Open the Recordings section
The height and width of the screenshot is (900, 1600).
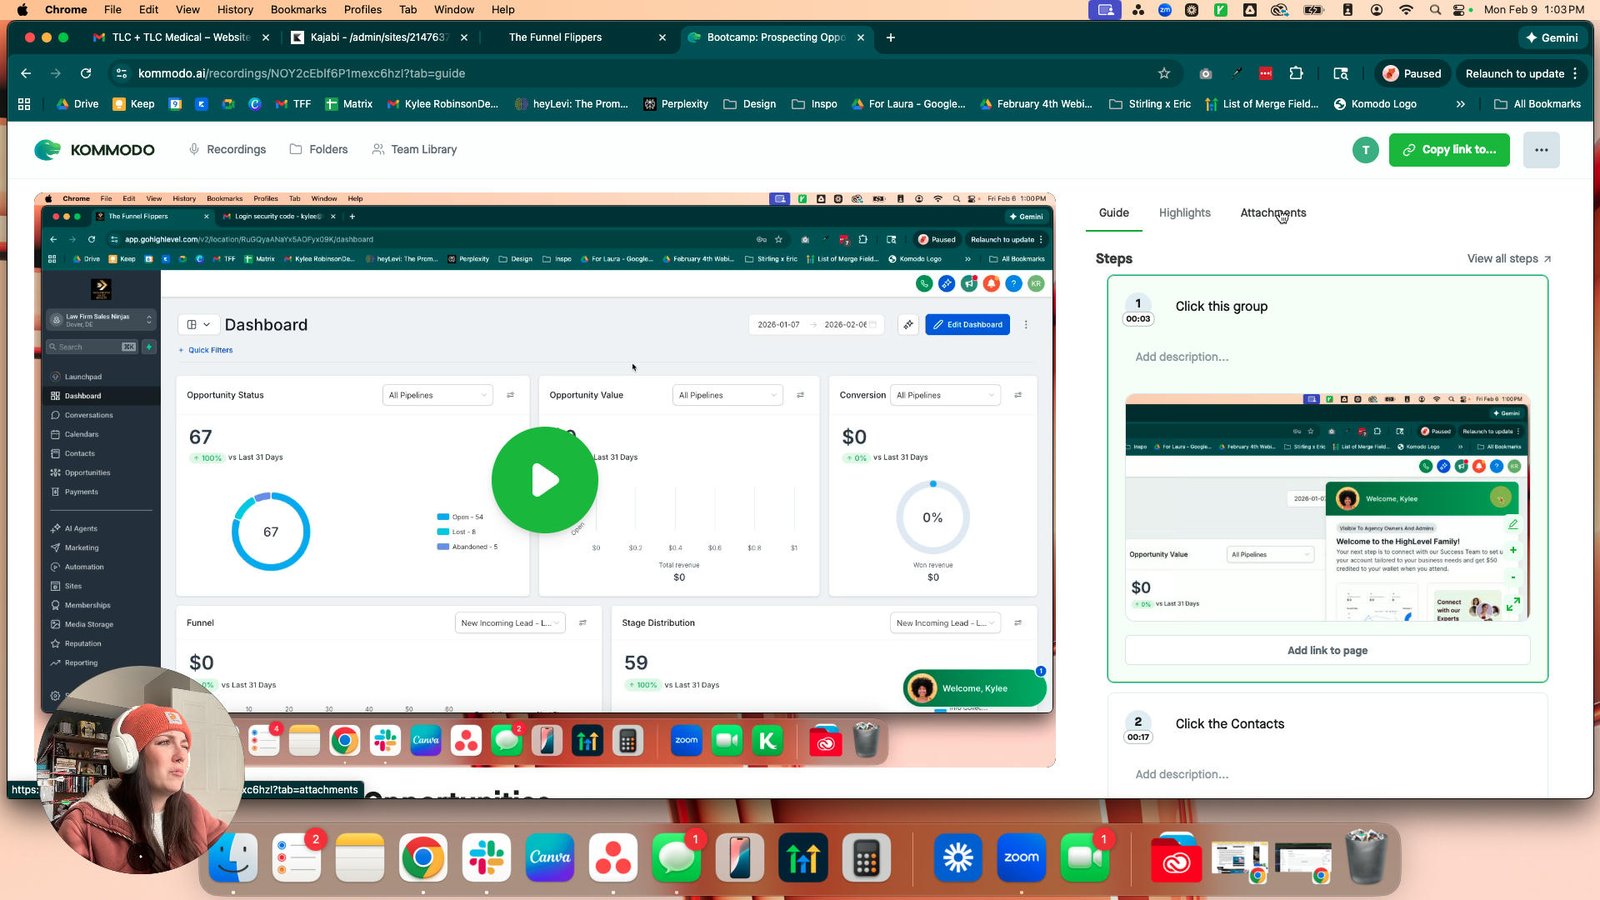click(227, 149)
